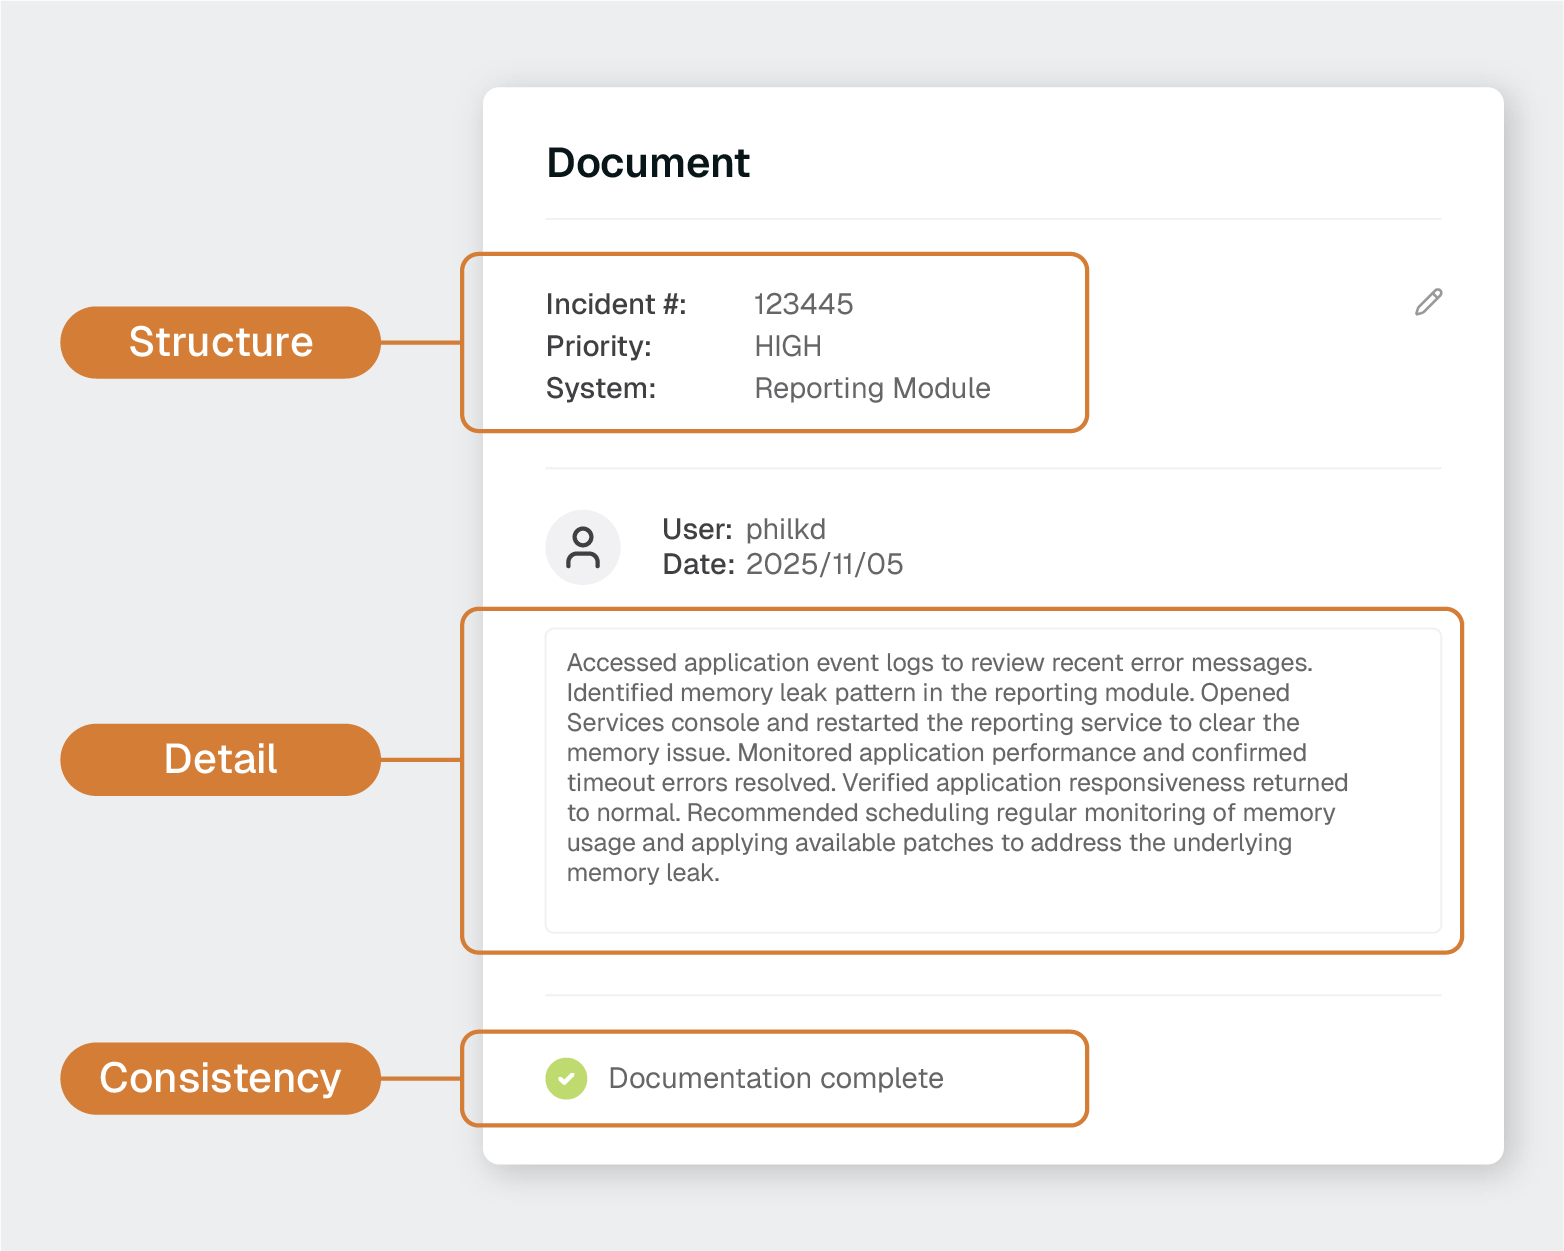This screenshot has height=1251, width=1564.
Task: Click the Documentation complete status pill
Action: point(776,1079)
